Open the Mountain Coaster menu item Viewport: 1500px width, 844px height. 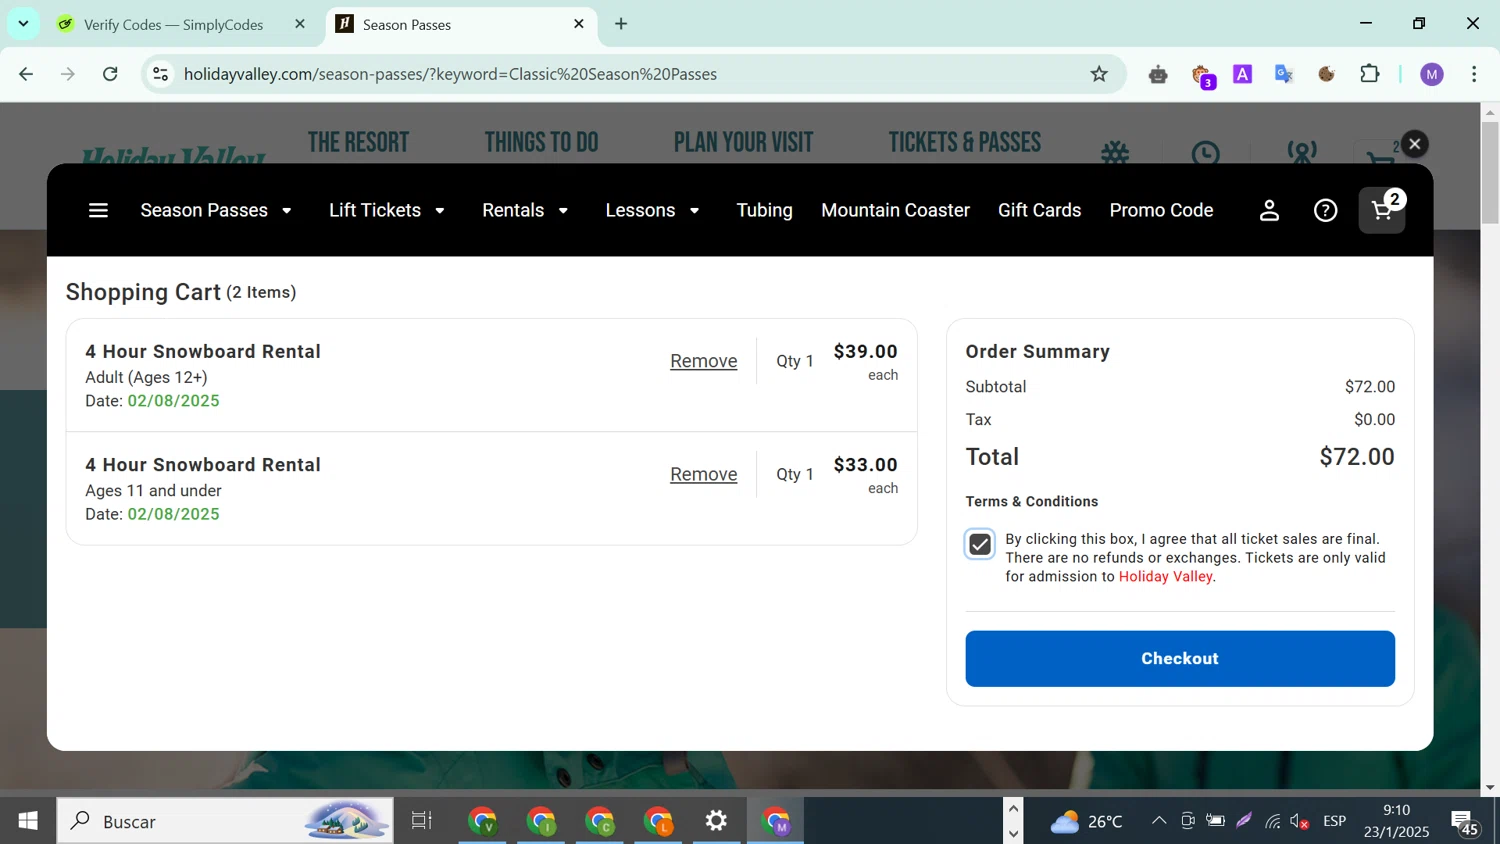tap(895, 210)
